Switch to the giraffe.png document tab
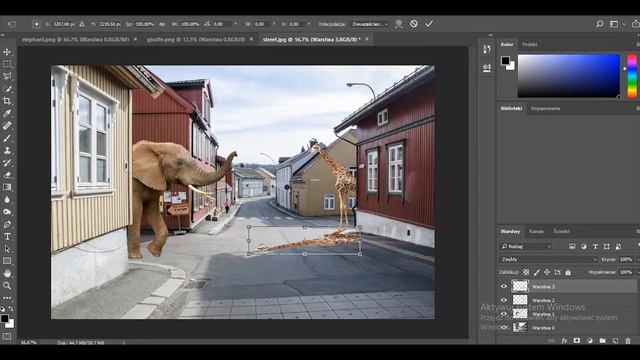 tap(196, 40)
